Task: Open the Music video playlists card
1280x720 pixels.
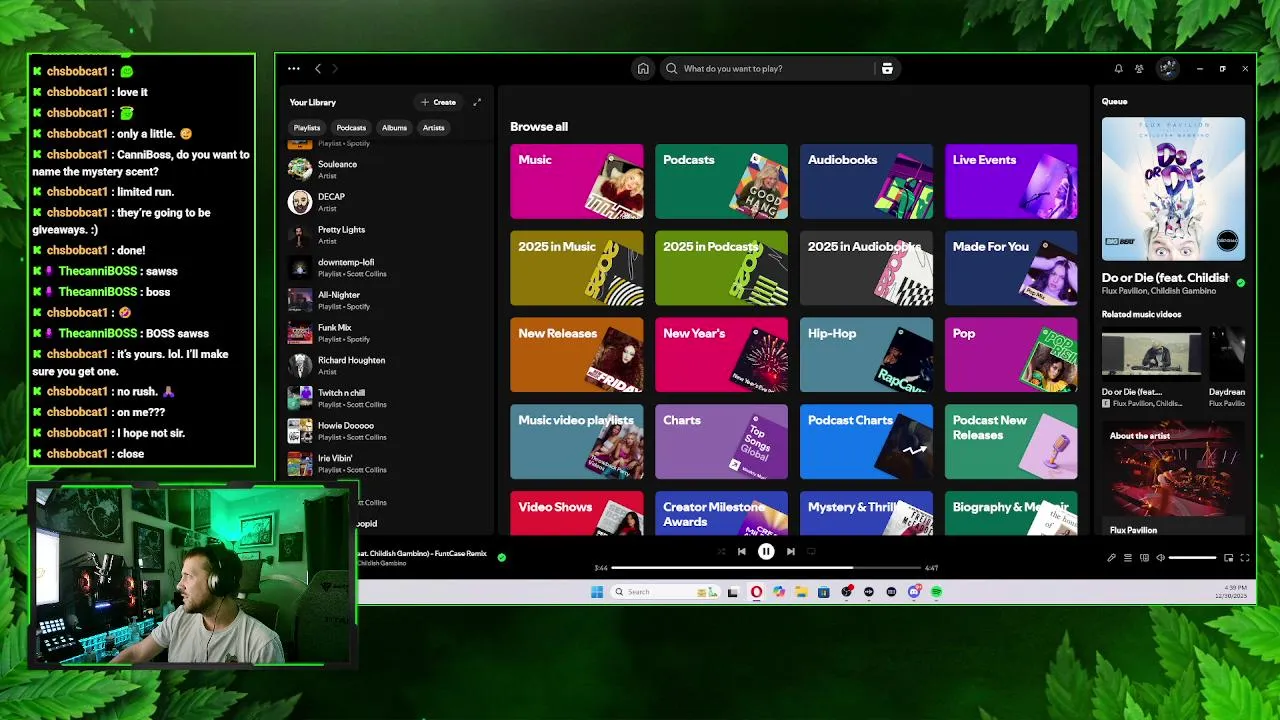Action: click(x=577, y=442)
